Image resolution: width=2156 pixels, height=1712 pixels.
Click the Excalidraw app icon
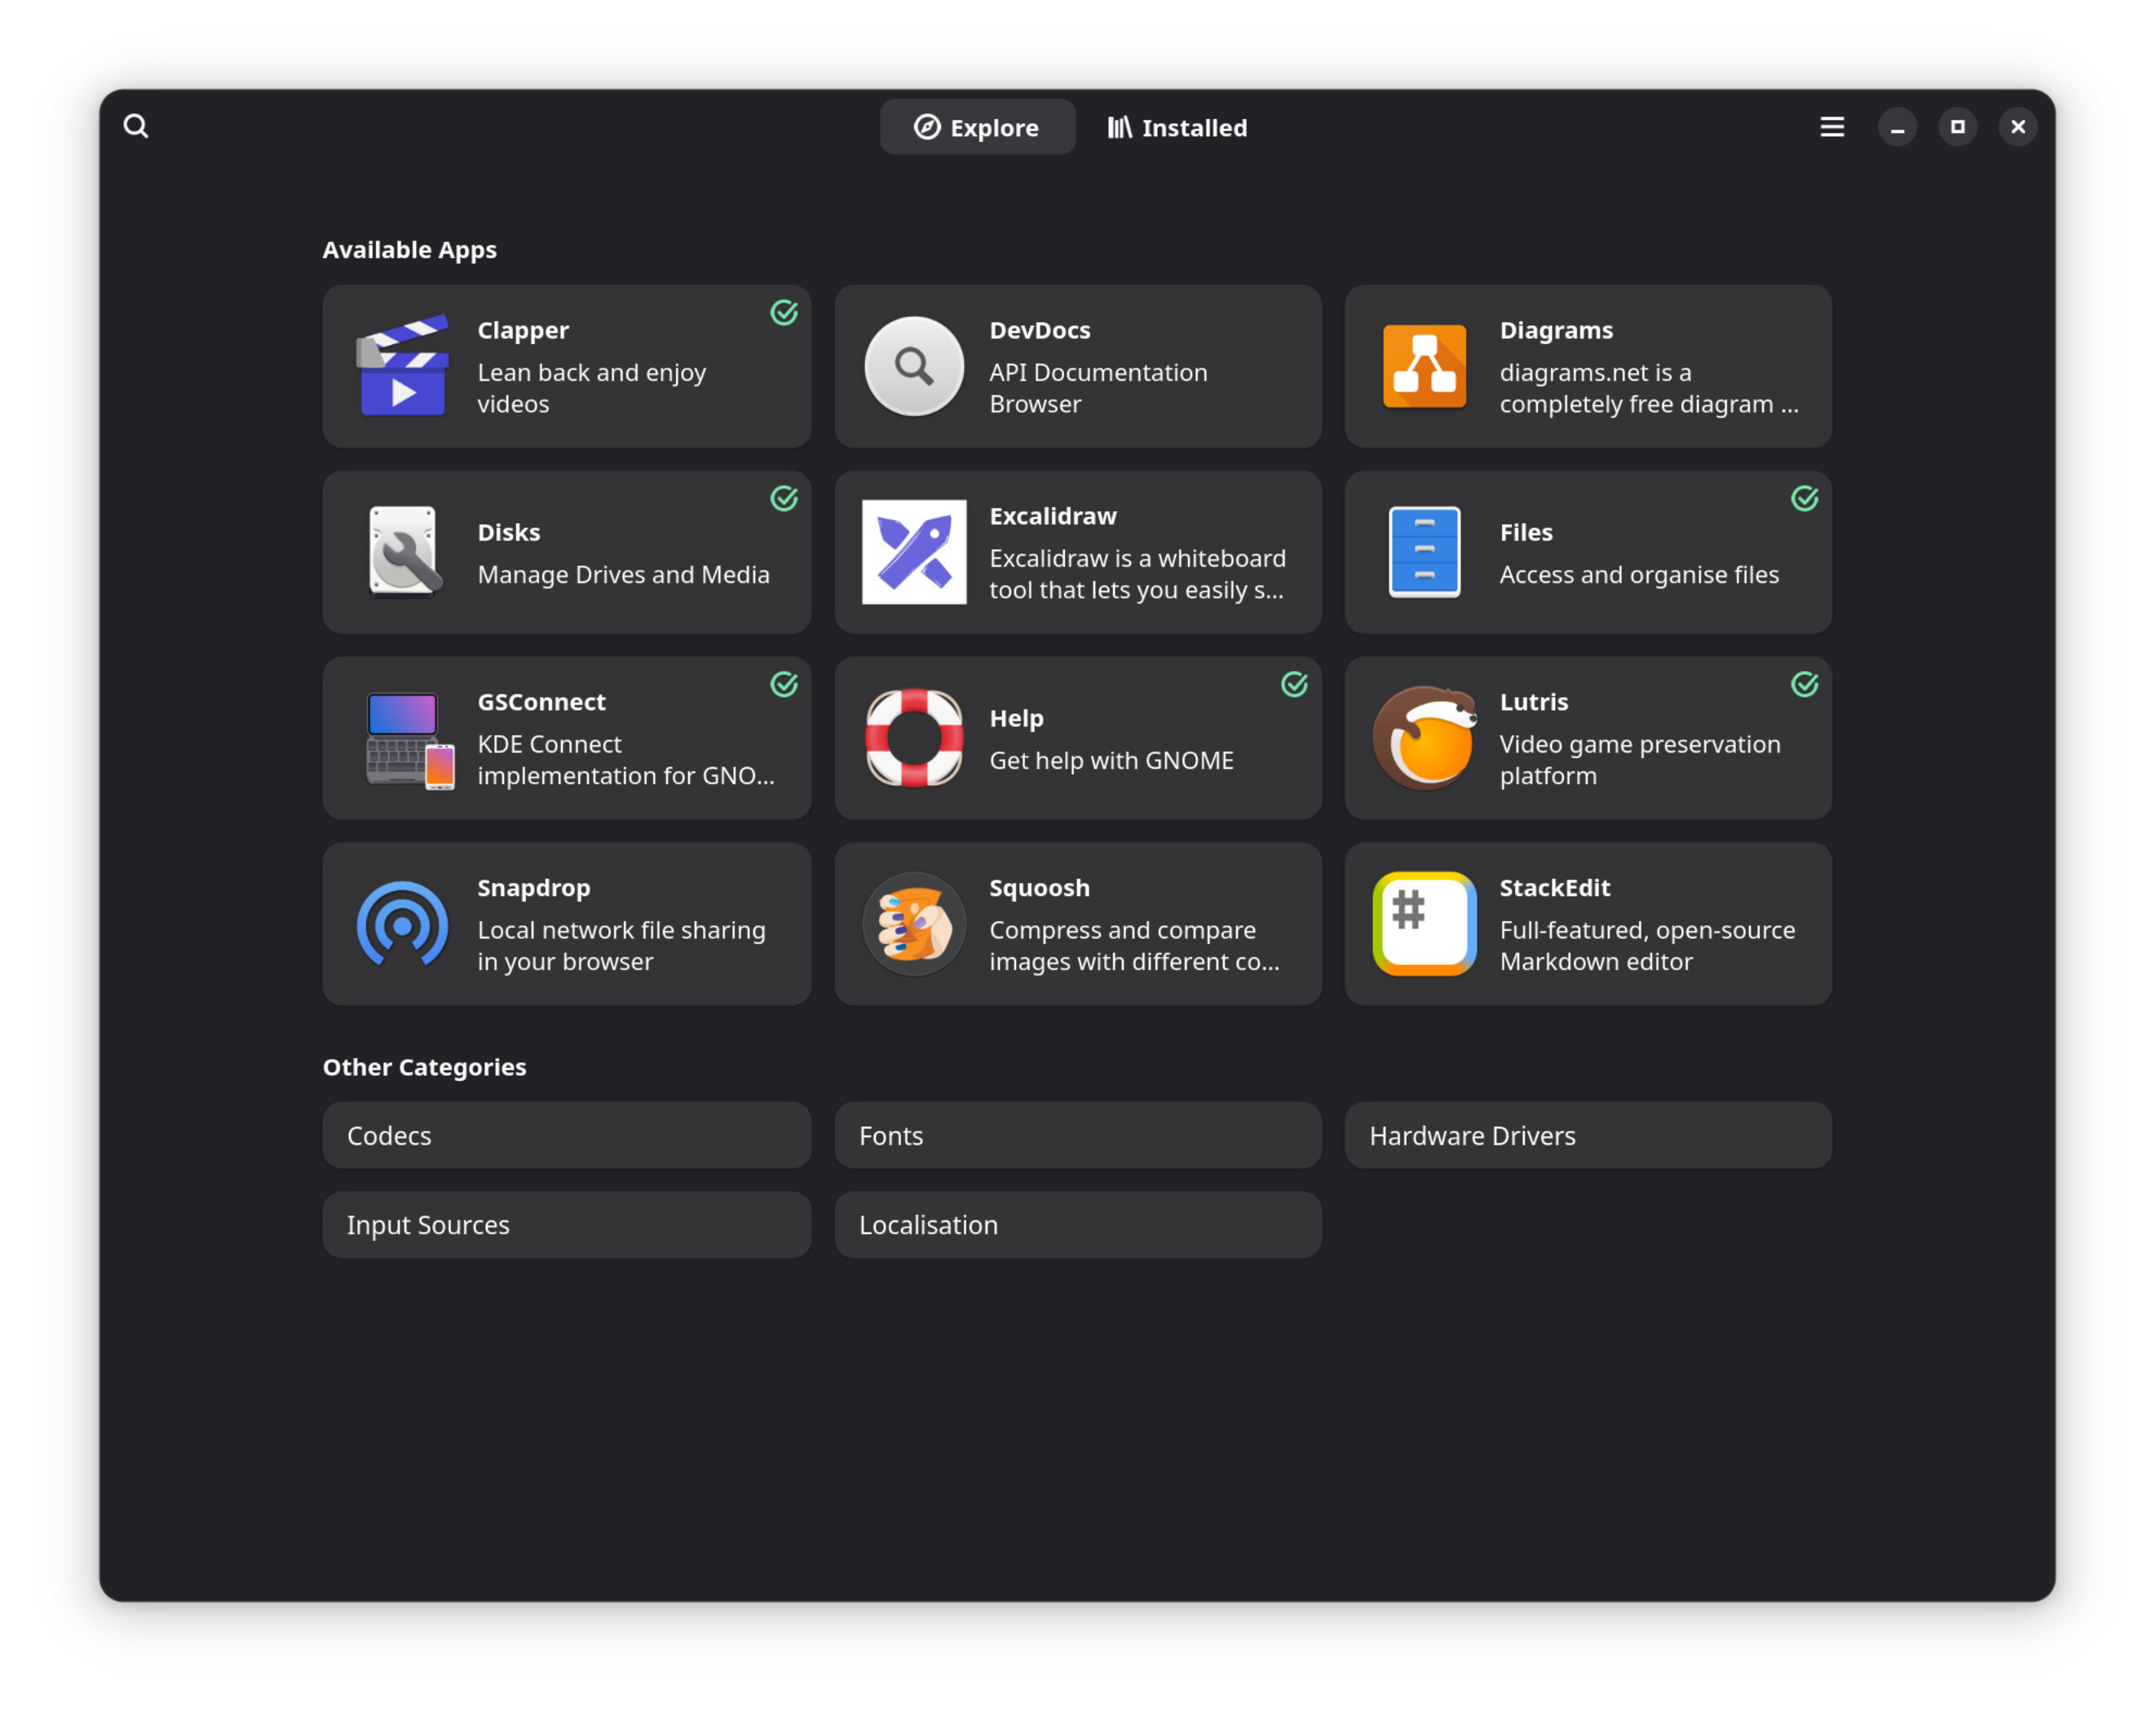(x=914, y=552)
